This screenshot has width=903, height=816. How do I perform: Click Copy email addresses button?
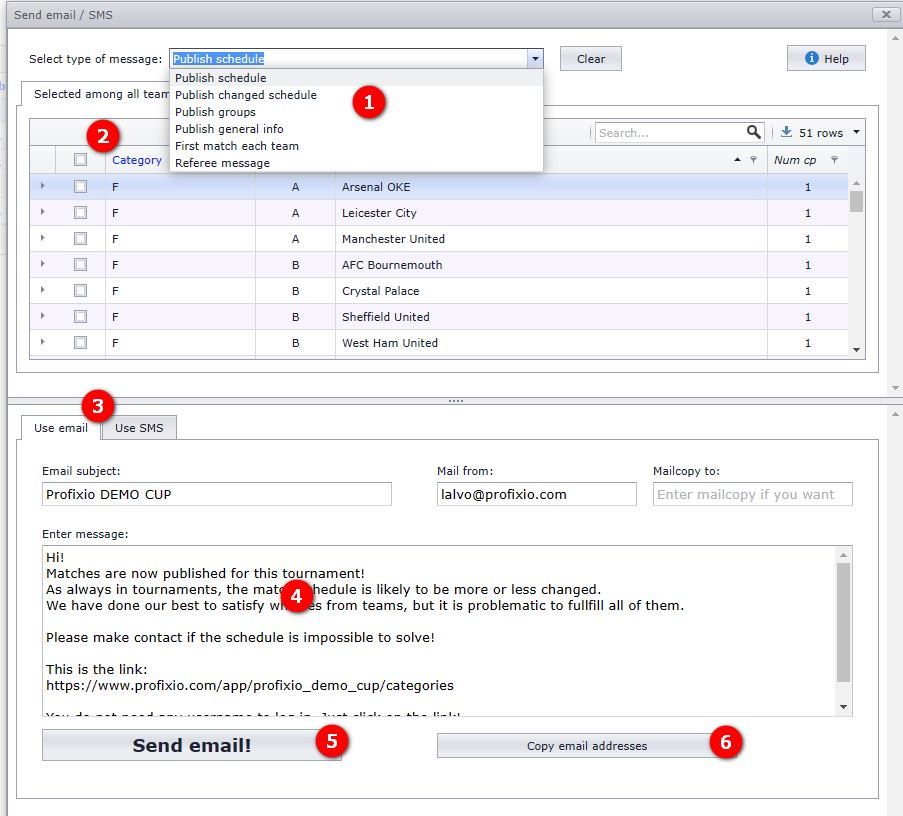(x=587, y=746)
